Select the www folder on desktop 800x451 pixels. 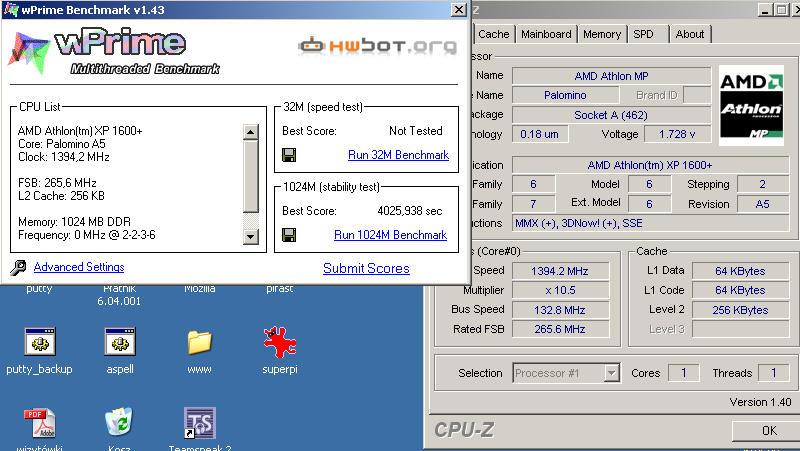199,342
